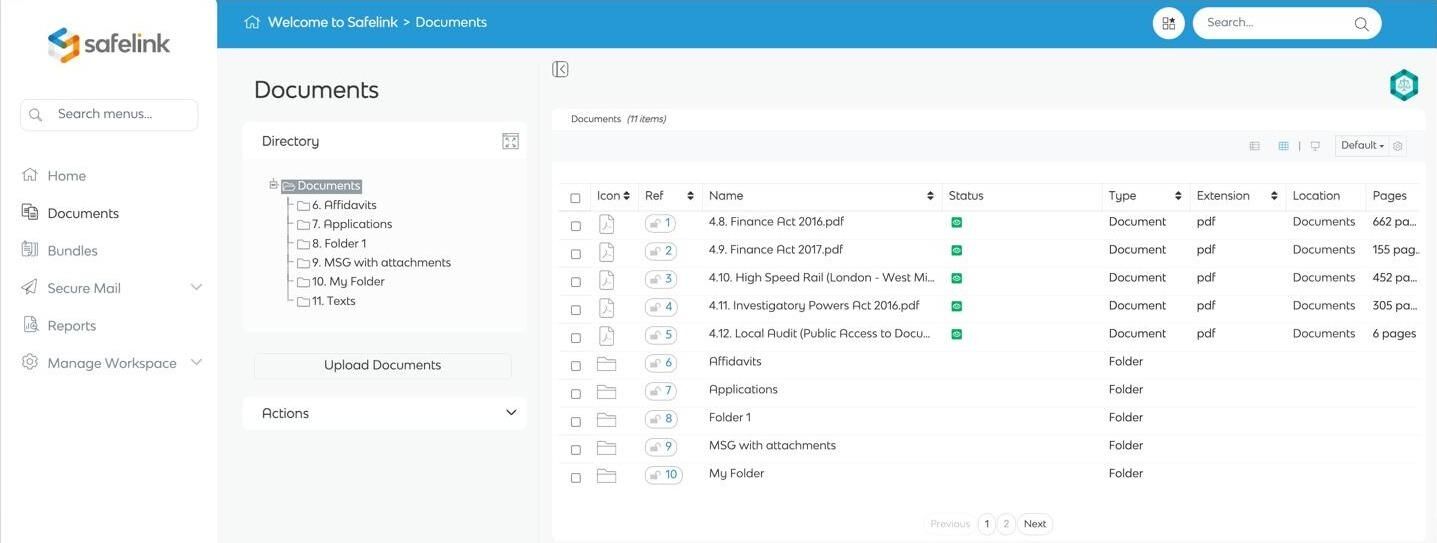Click ref badge 3 for High Speed Rail

click(661, 279)
